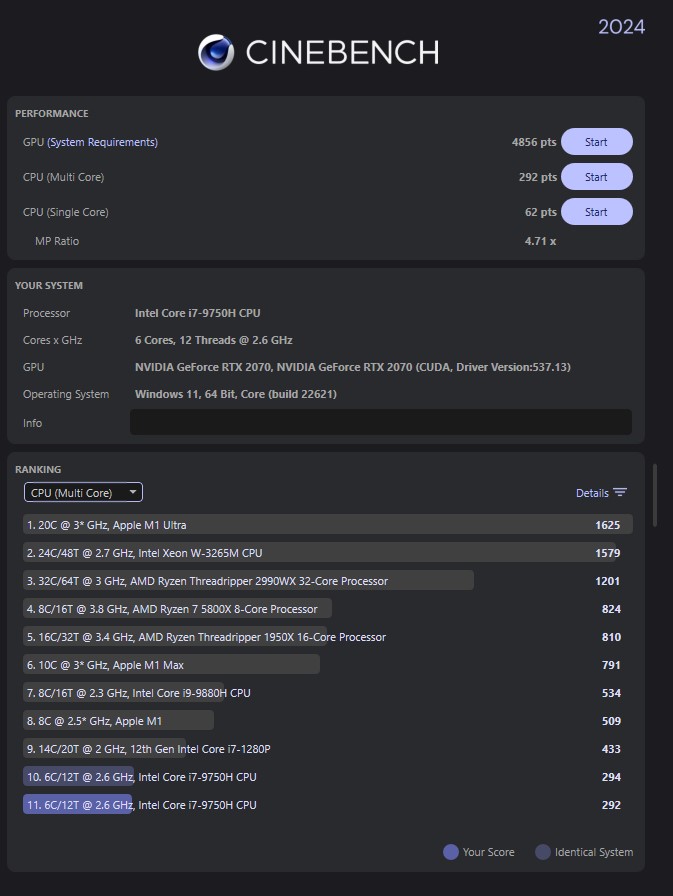Select the Intel Xeon W-3265M ranking row
673x896 pixels.
[x=327, y=553]
